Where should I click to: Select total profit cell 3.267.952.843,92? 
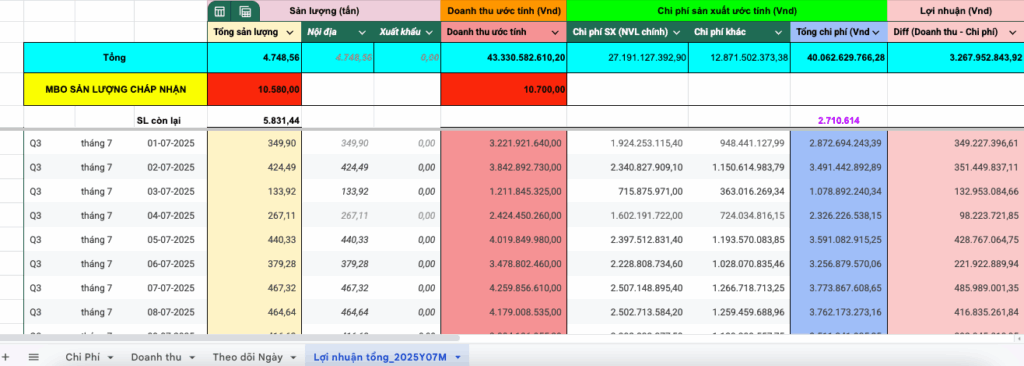tap(955, 58)
